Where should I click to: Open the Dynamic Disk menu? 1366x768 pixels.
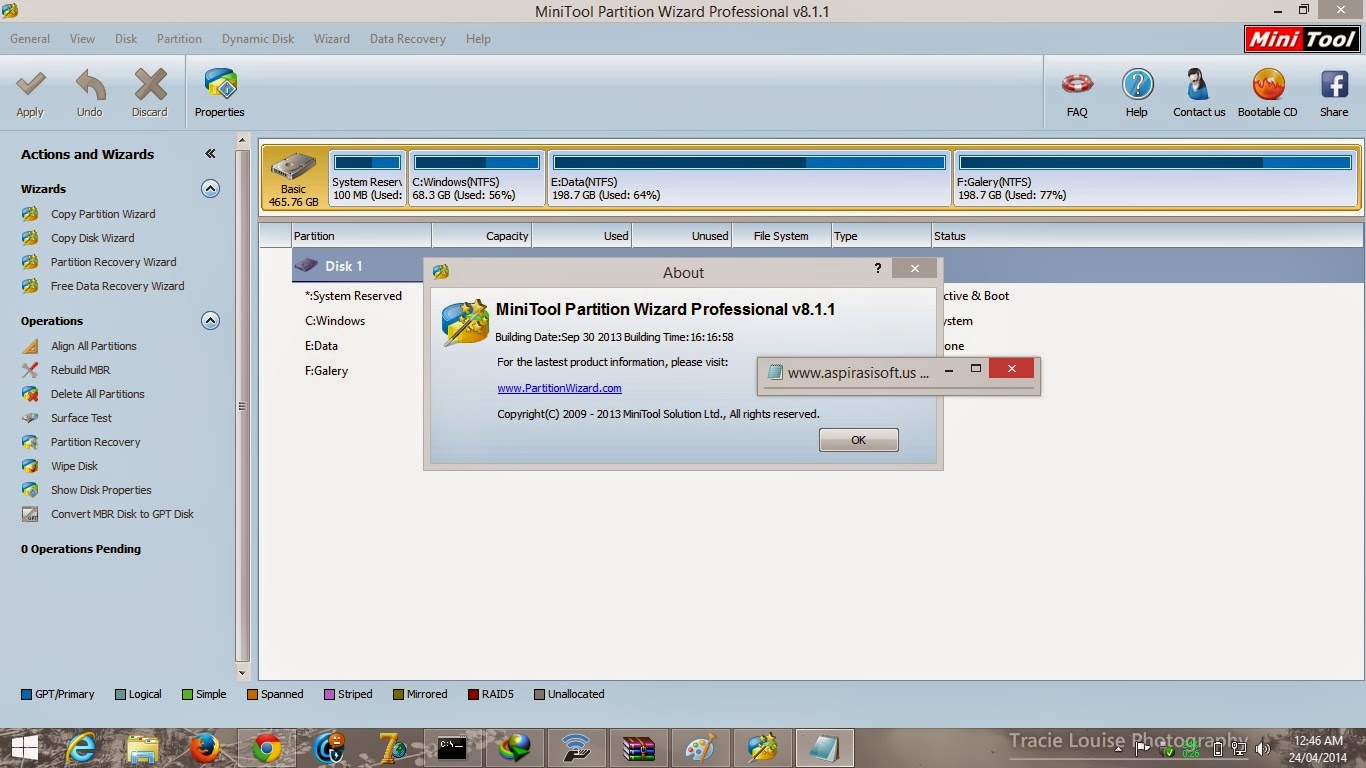coord(258,39)
